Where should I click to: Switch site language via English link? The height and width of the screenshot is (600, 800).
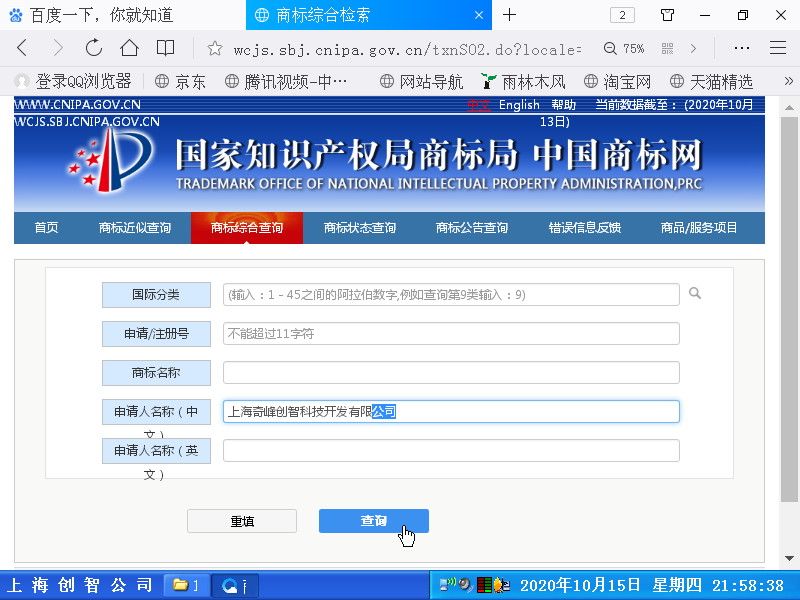pyautogui.click(x=519, y=105)
